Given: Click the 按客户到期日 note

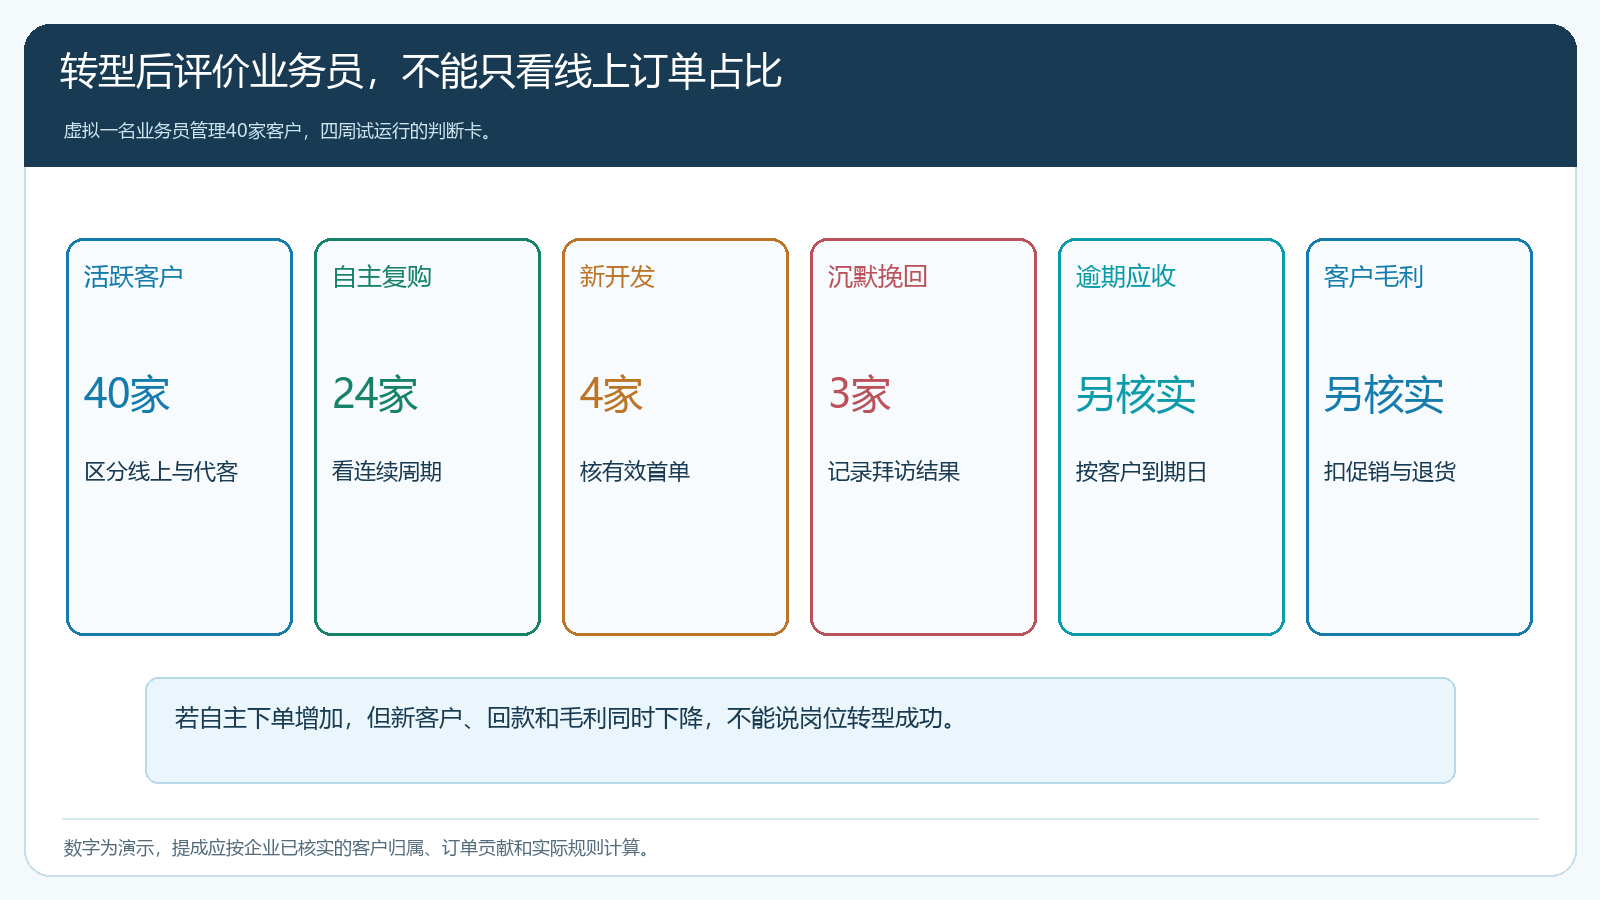Looking at the screenshot, I should (1142, 472).
